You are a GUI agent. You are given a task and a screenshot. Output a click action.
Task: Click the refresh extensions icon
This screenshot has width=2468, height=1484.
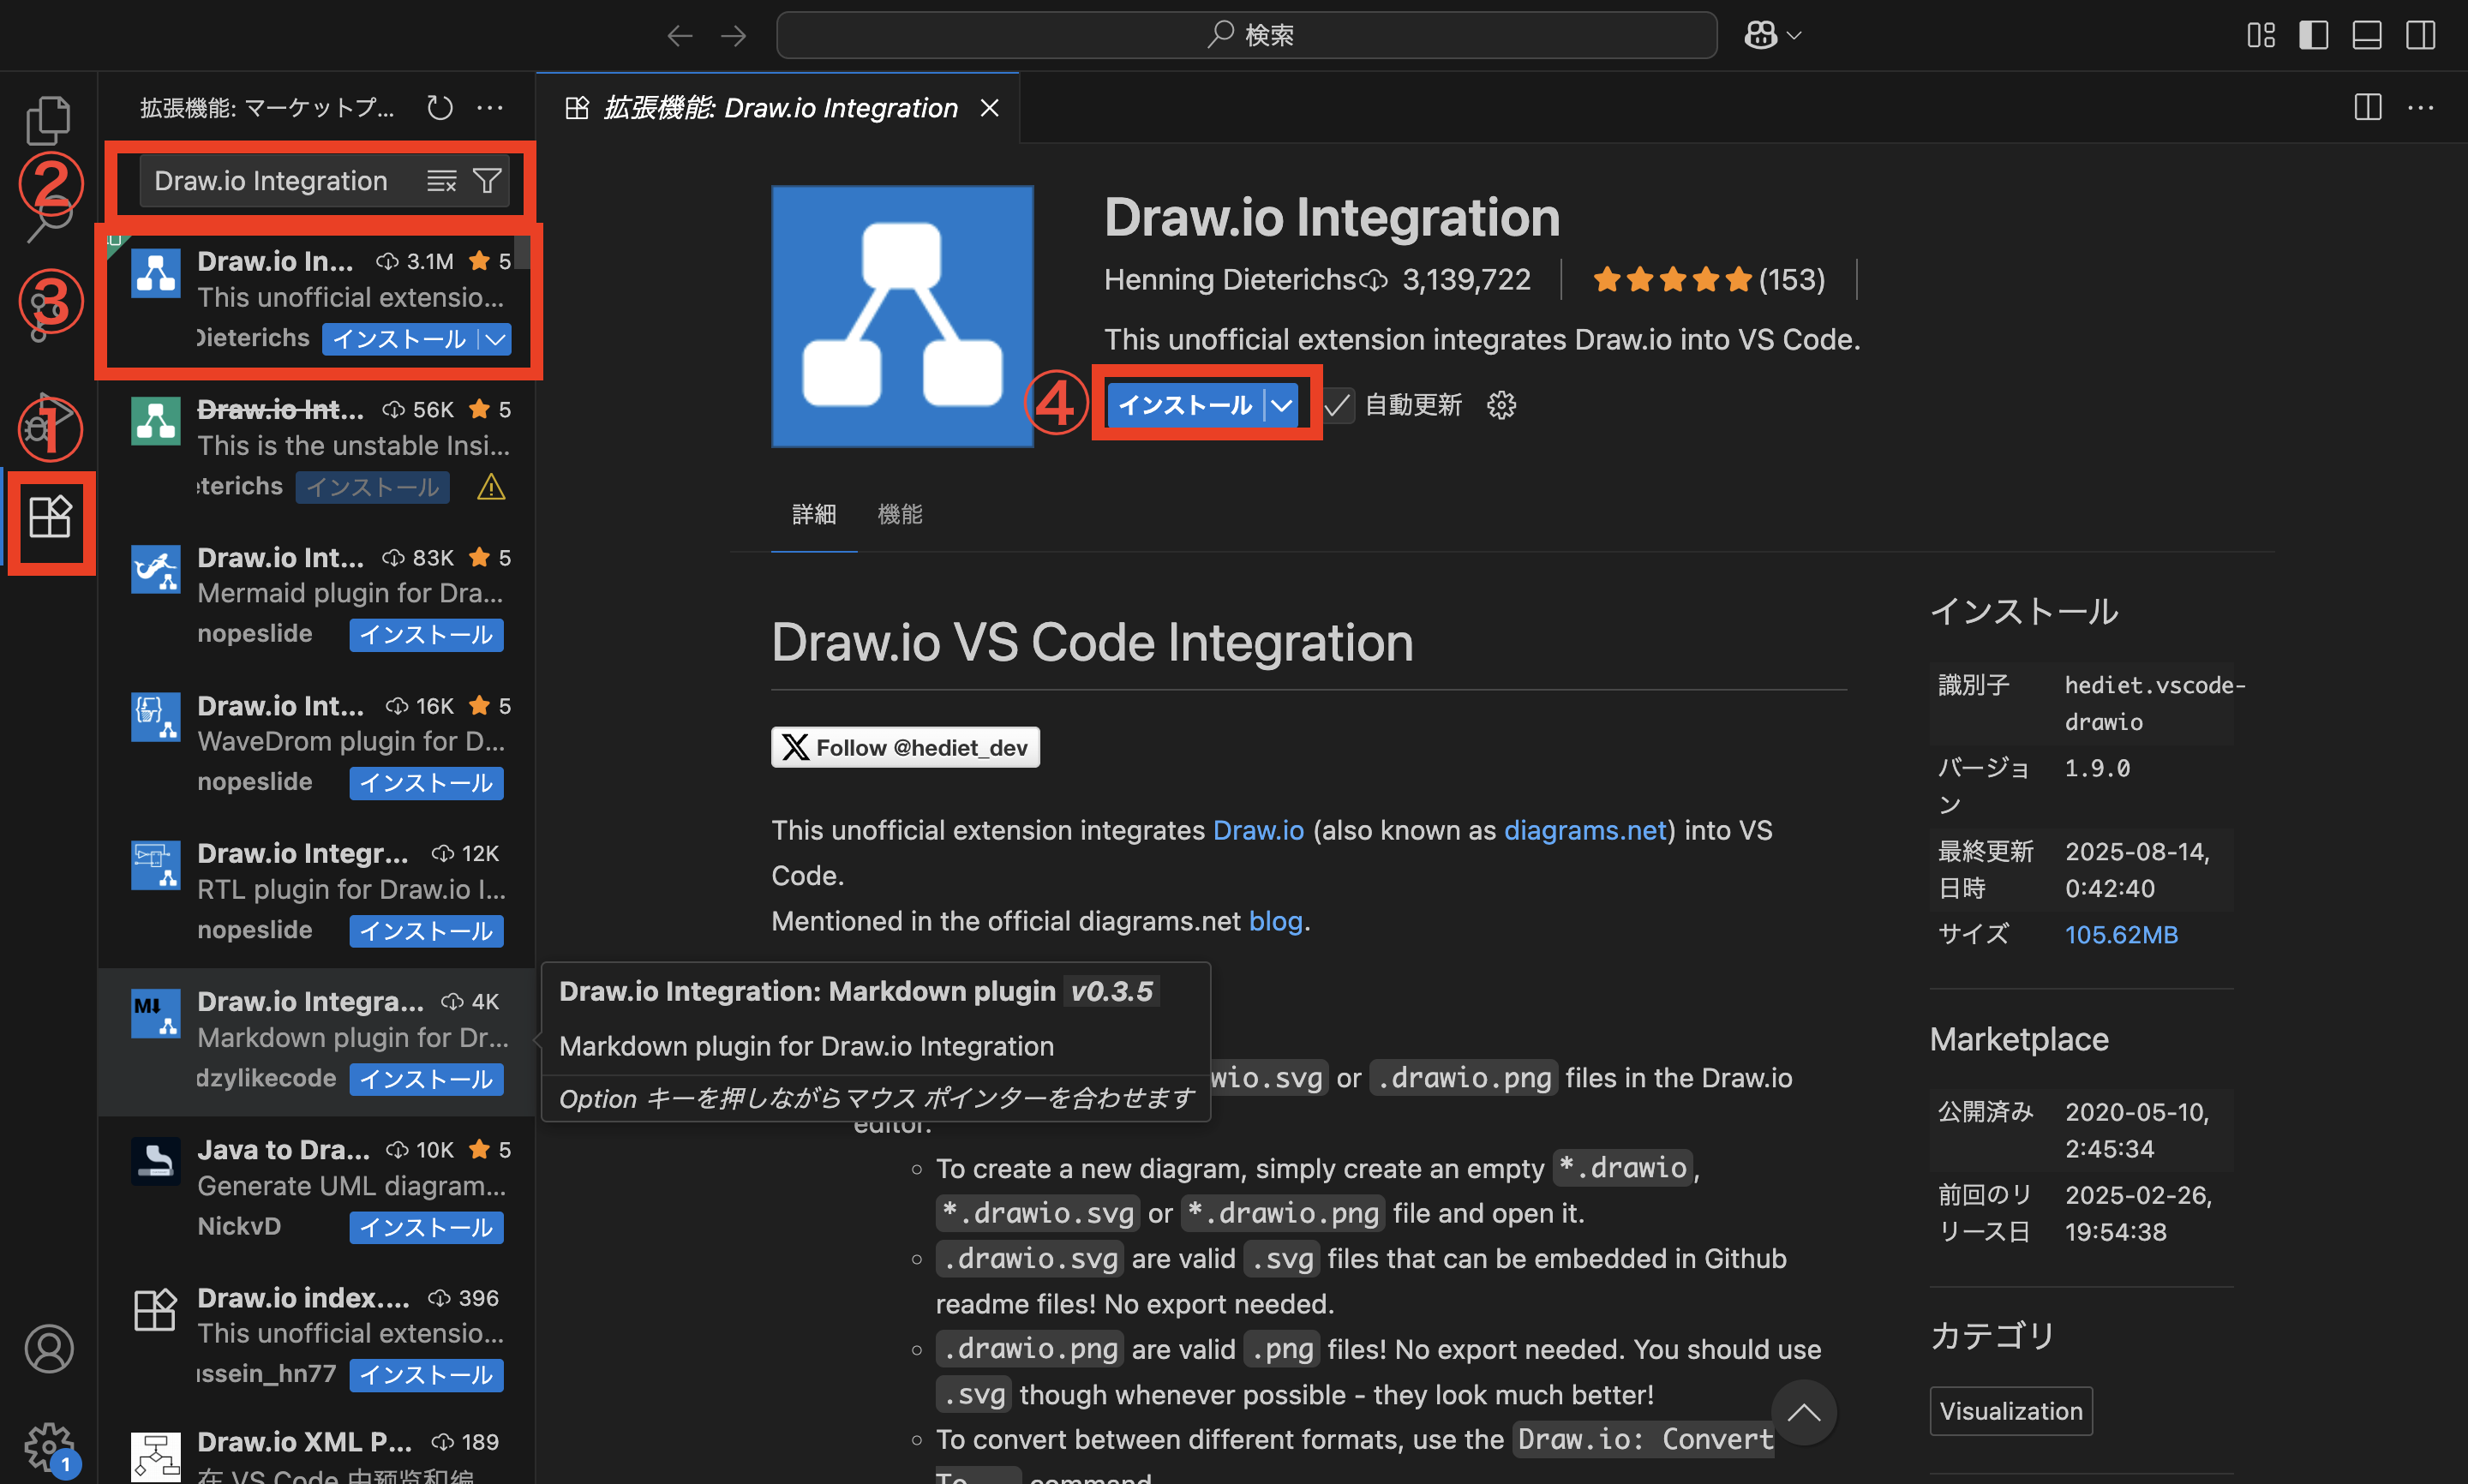(x=440, y=107)
